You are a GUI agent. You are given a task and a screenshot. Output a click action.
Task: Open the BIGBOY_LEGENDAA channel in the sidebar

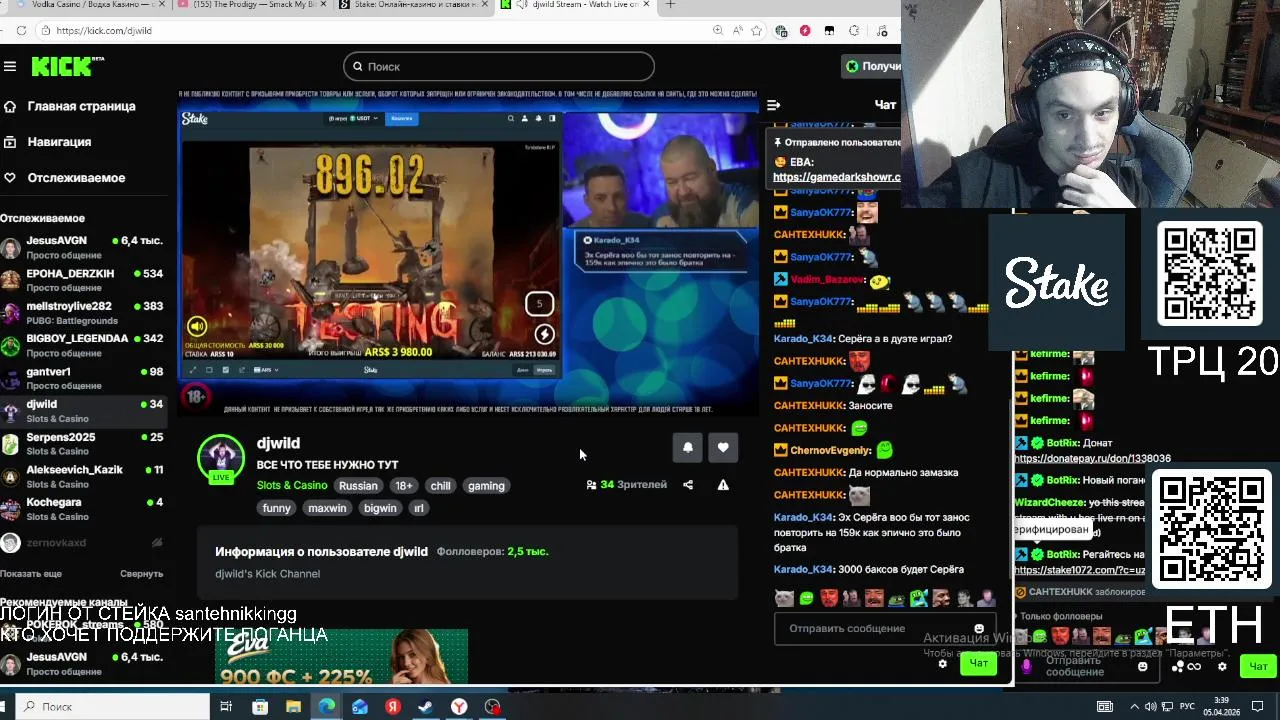point(82,346)
